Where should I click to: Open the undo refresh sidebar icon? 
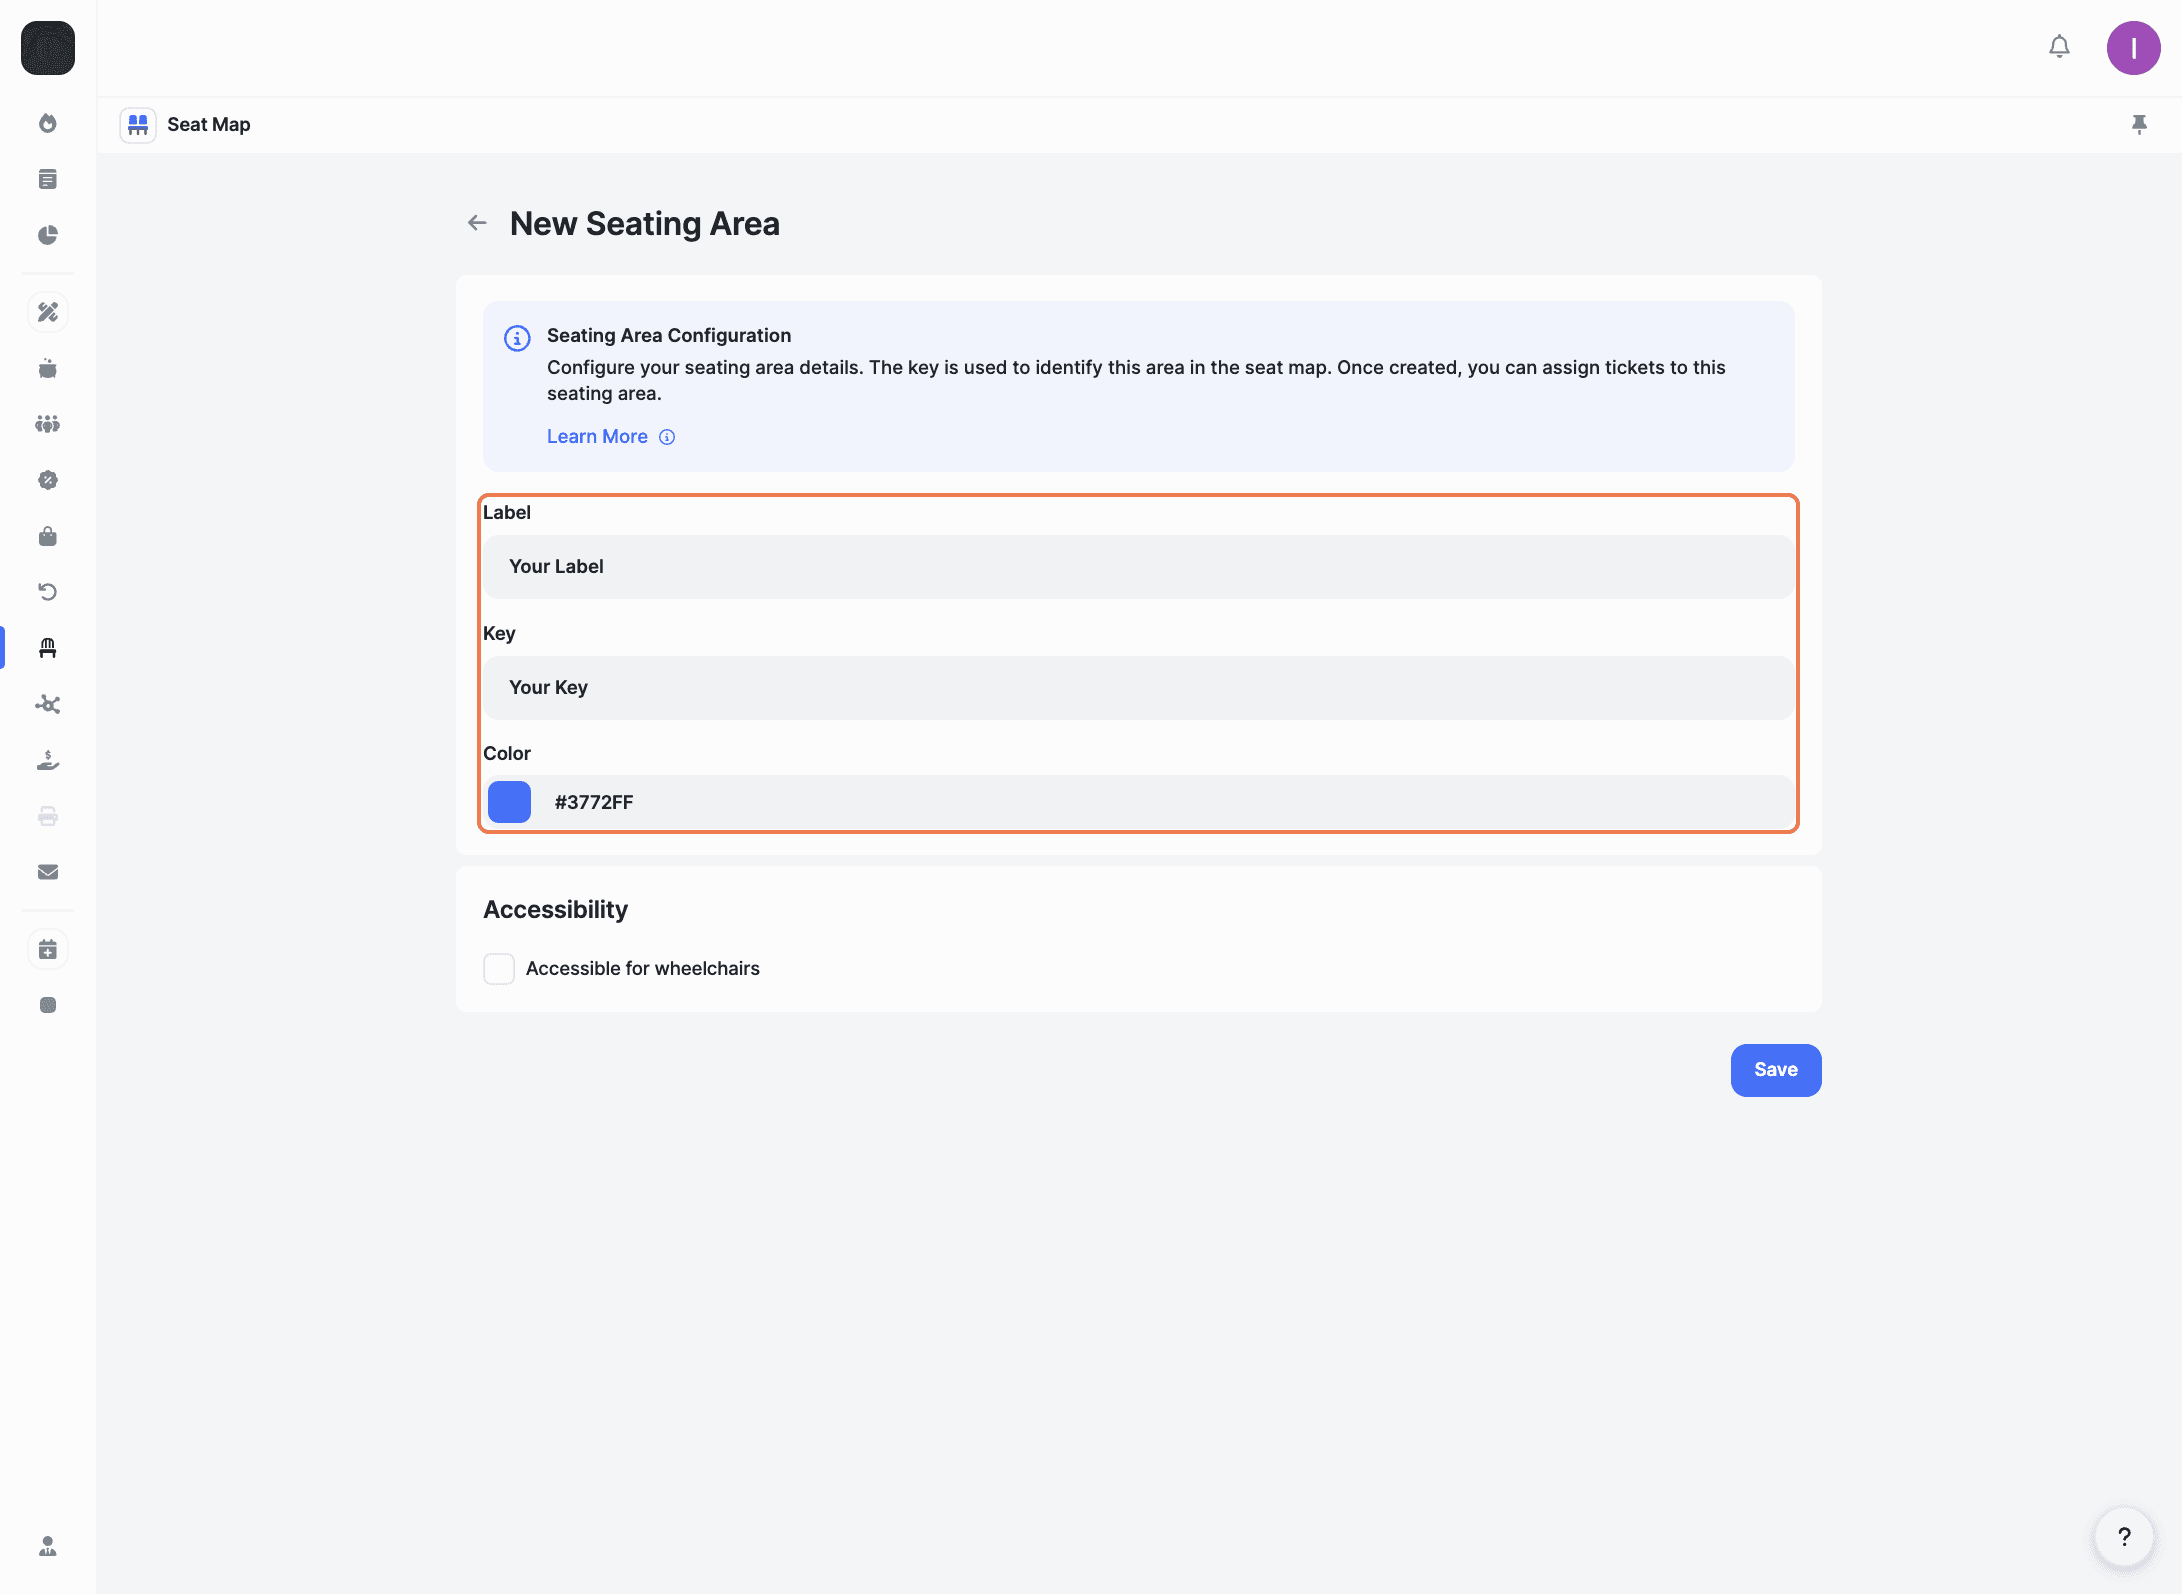48,592
